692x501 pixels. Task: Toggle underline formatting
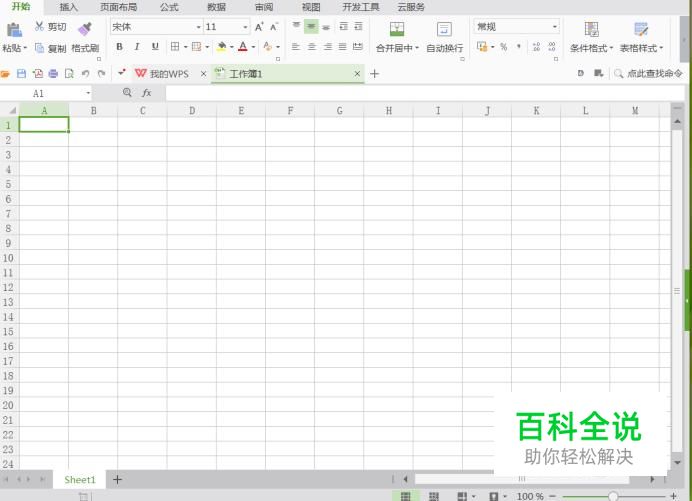pyautogui.click(x=155, y=46)
